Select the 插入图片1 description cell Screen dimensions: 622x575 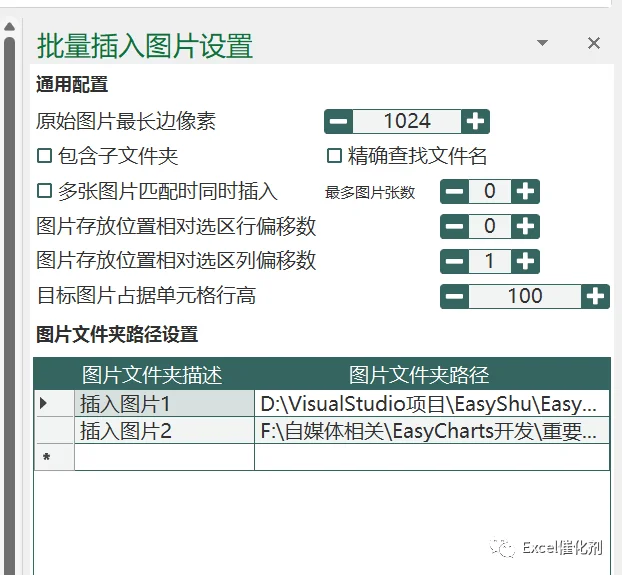(164, 404)
